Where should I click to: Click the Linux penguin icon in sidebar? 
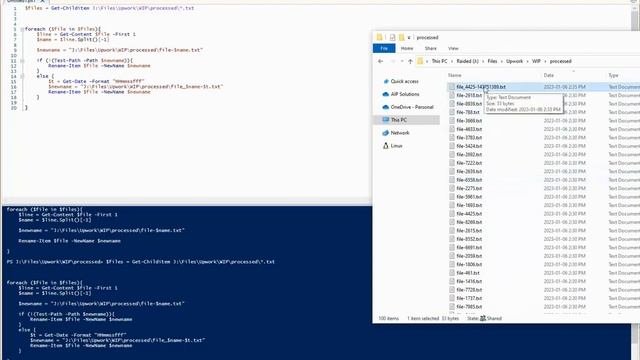coord(385,146)
